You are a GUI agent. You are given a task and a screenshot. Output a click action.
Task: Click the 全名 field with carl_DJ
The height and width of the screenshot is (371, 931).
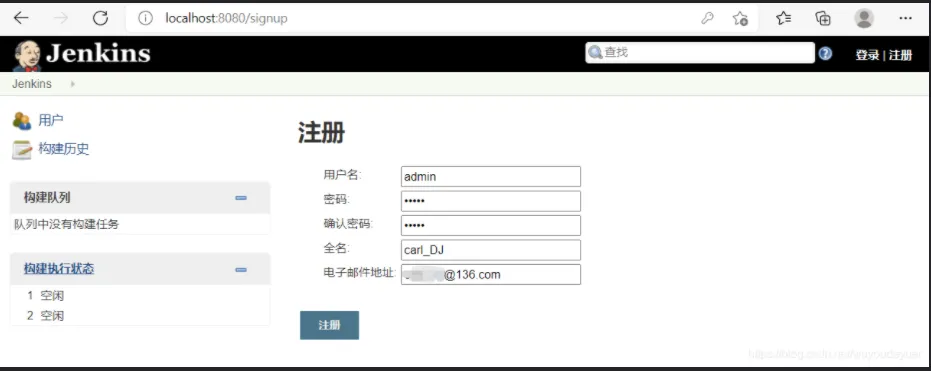pos(490,250)
